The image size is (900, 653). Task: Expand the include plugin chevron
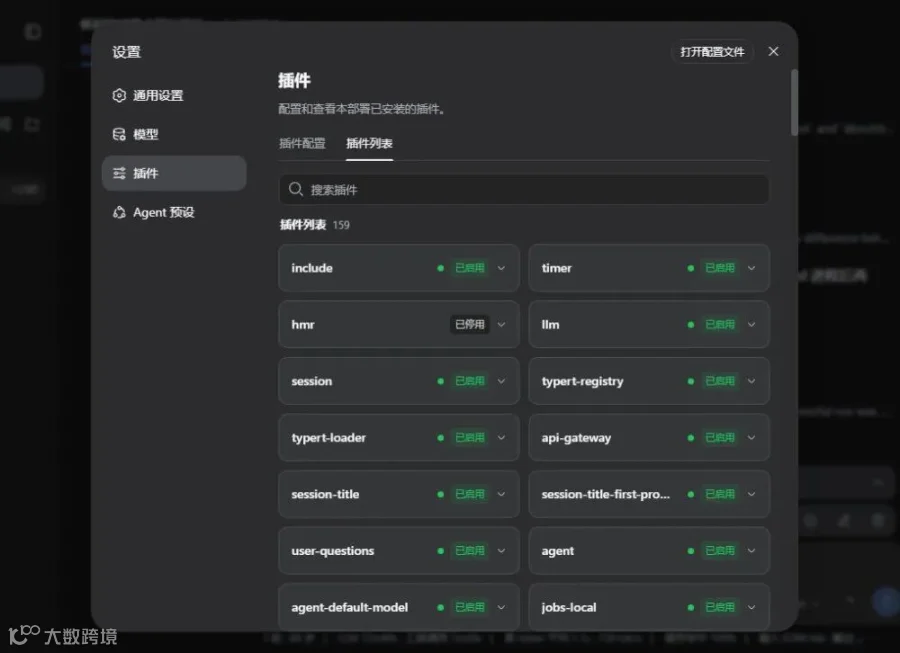[x=501, y=268]
